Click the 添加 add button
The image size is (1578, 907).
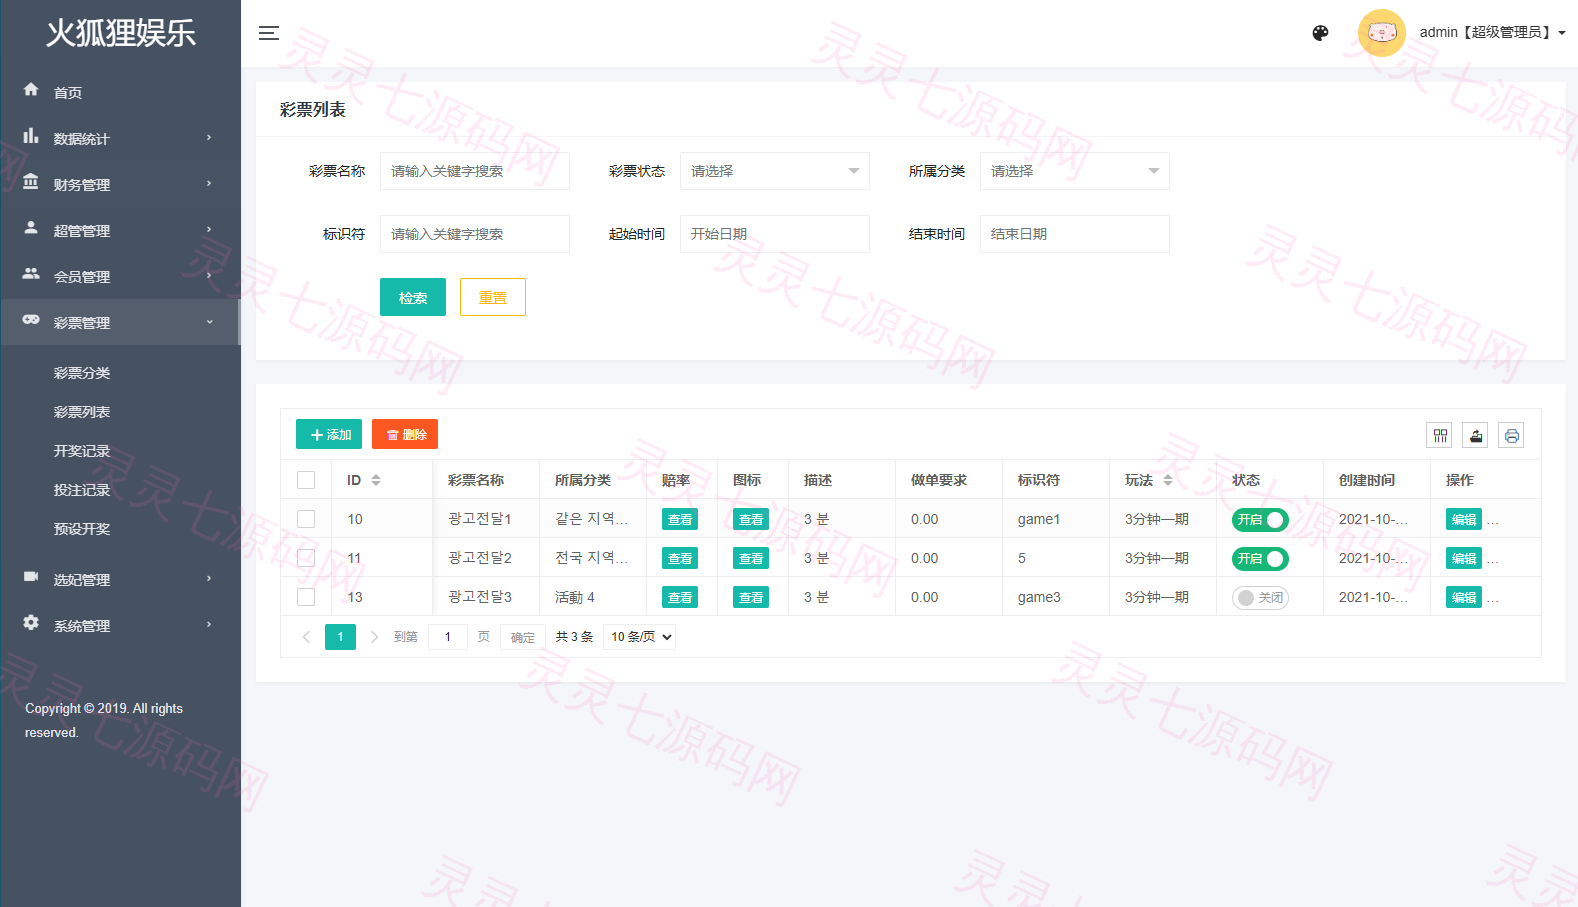coord(329,434)
